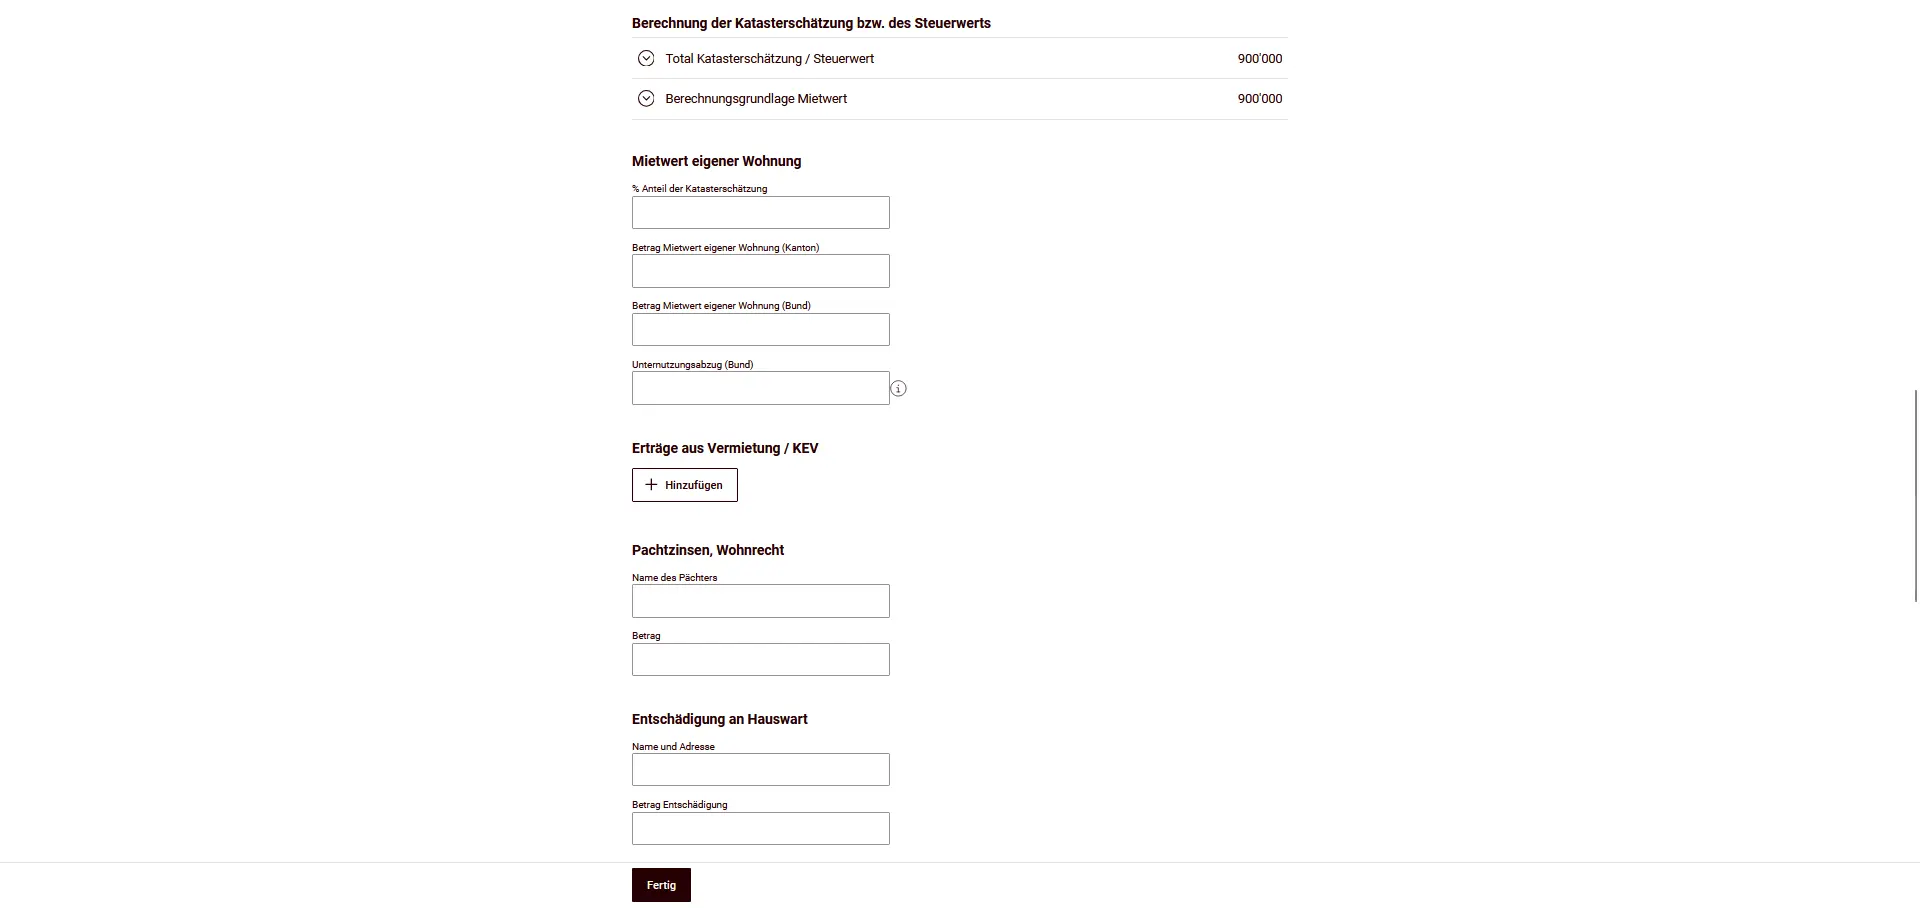Focus the Betrag field under Pachtzinsen
The height and width of the screenshot is (908, 1920).
point(760,660)
